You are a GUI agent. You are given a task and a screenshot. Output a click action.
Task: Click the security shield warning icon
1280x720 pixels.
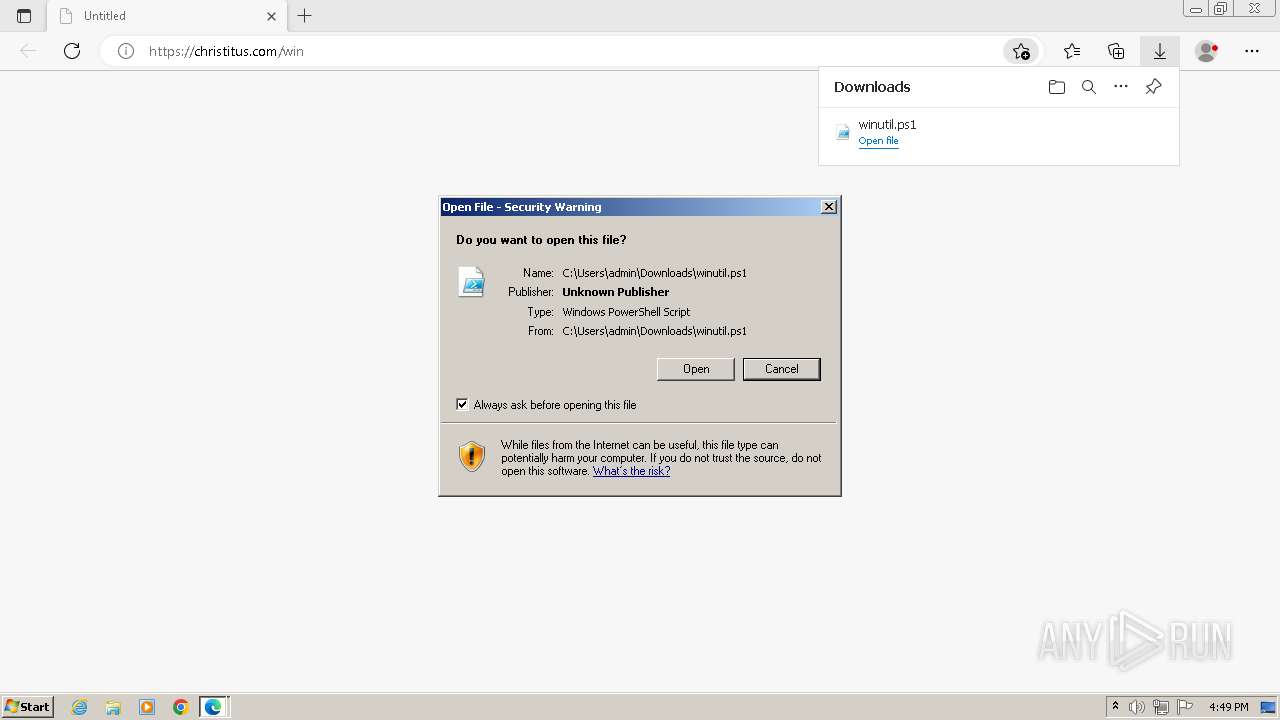coord(472,456)
